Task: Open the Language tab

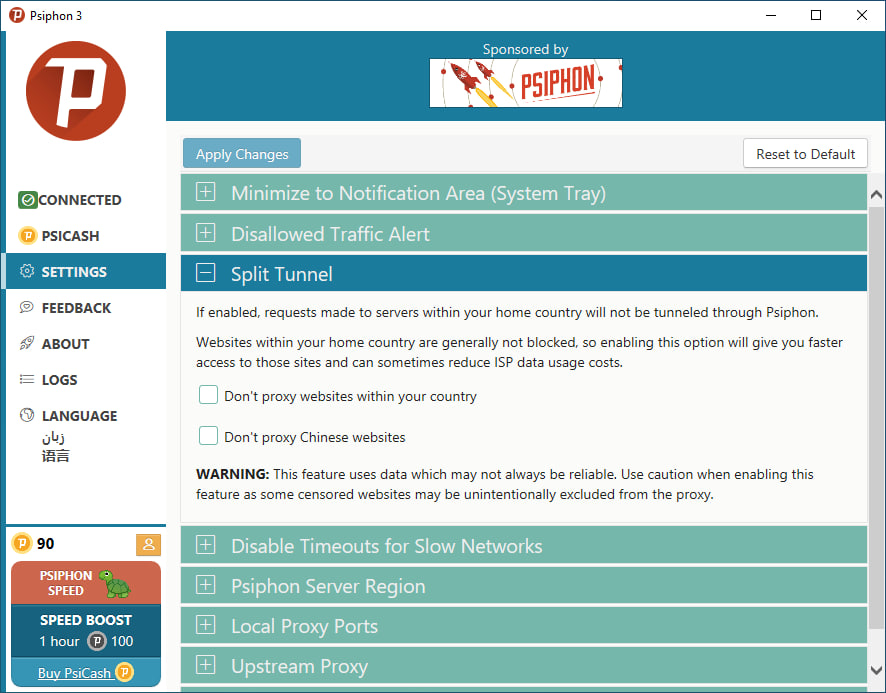Action: coord(86,416)
